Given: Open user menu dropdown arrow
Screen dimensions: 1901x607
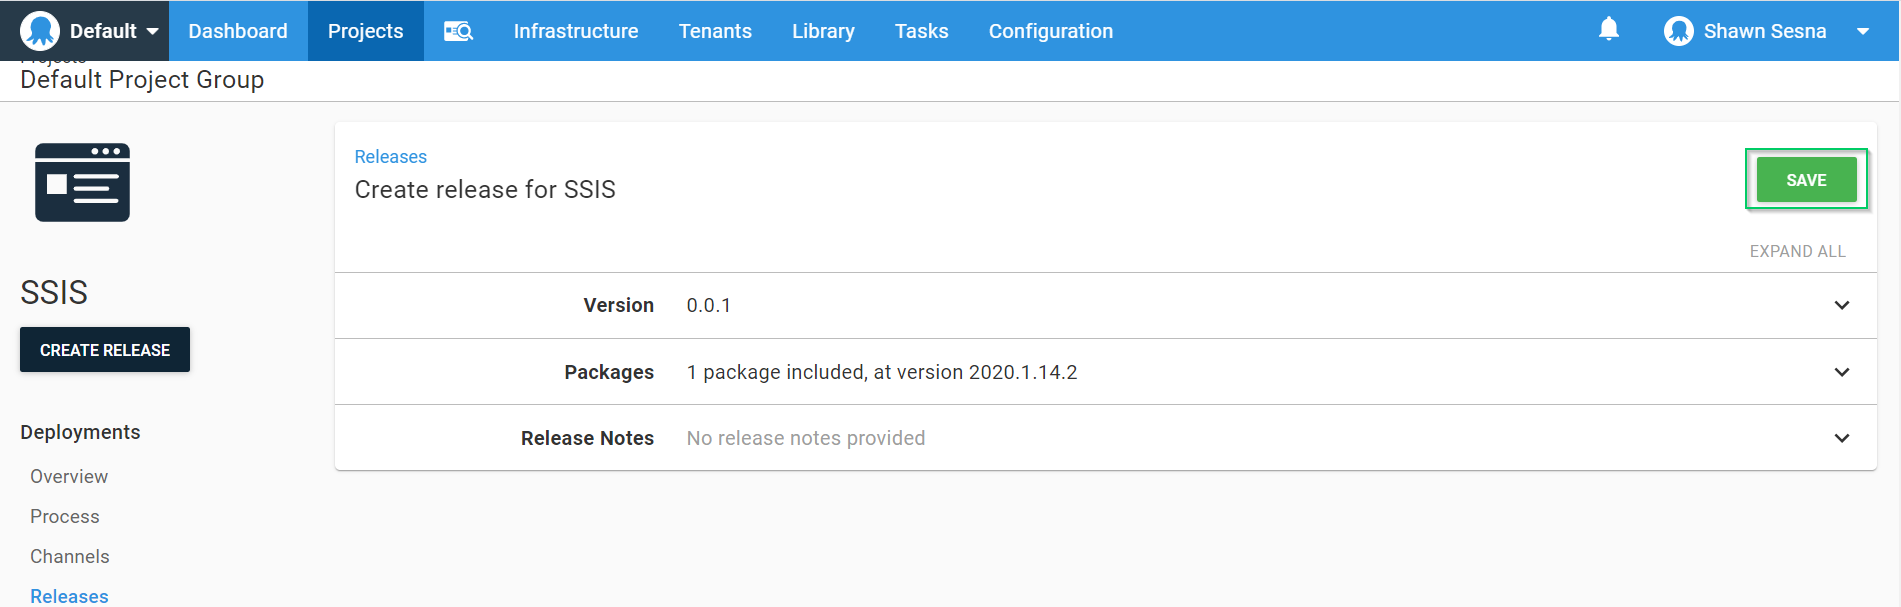Looking at the screenshot, I should 1862,31.
